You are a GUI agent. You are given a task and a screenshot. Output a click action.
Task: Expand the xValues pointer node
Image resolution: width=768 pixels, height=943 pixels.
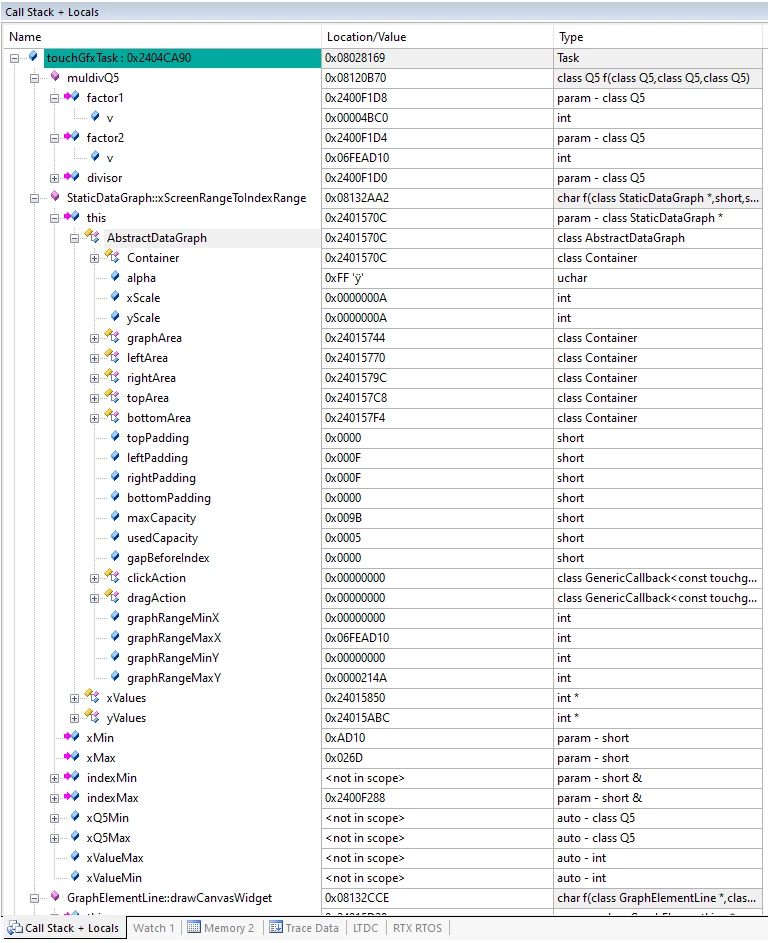pos(74,698)
